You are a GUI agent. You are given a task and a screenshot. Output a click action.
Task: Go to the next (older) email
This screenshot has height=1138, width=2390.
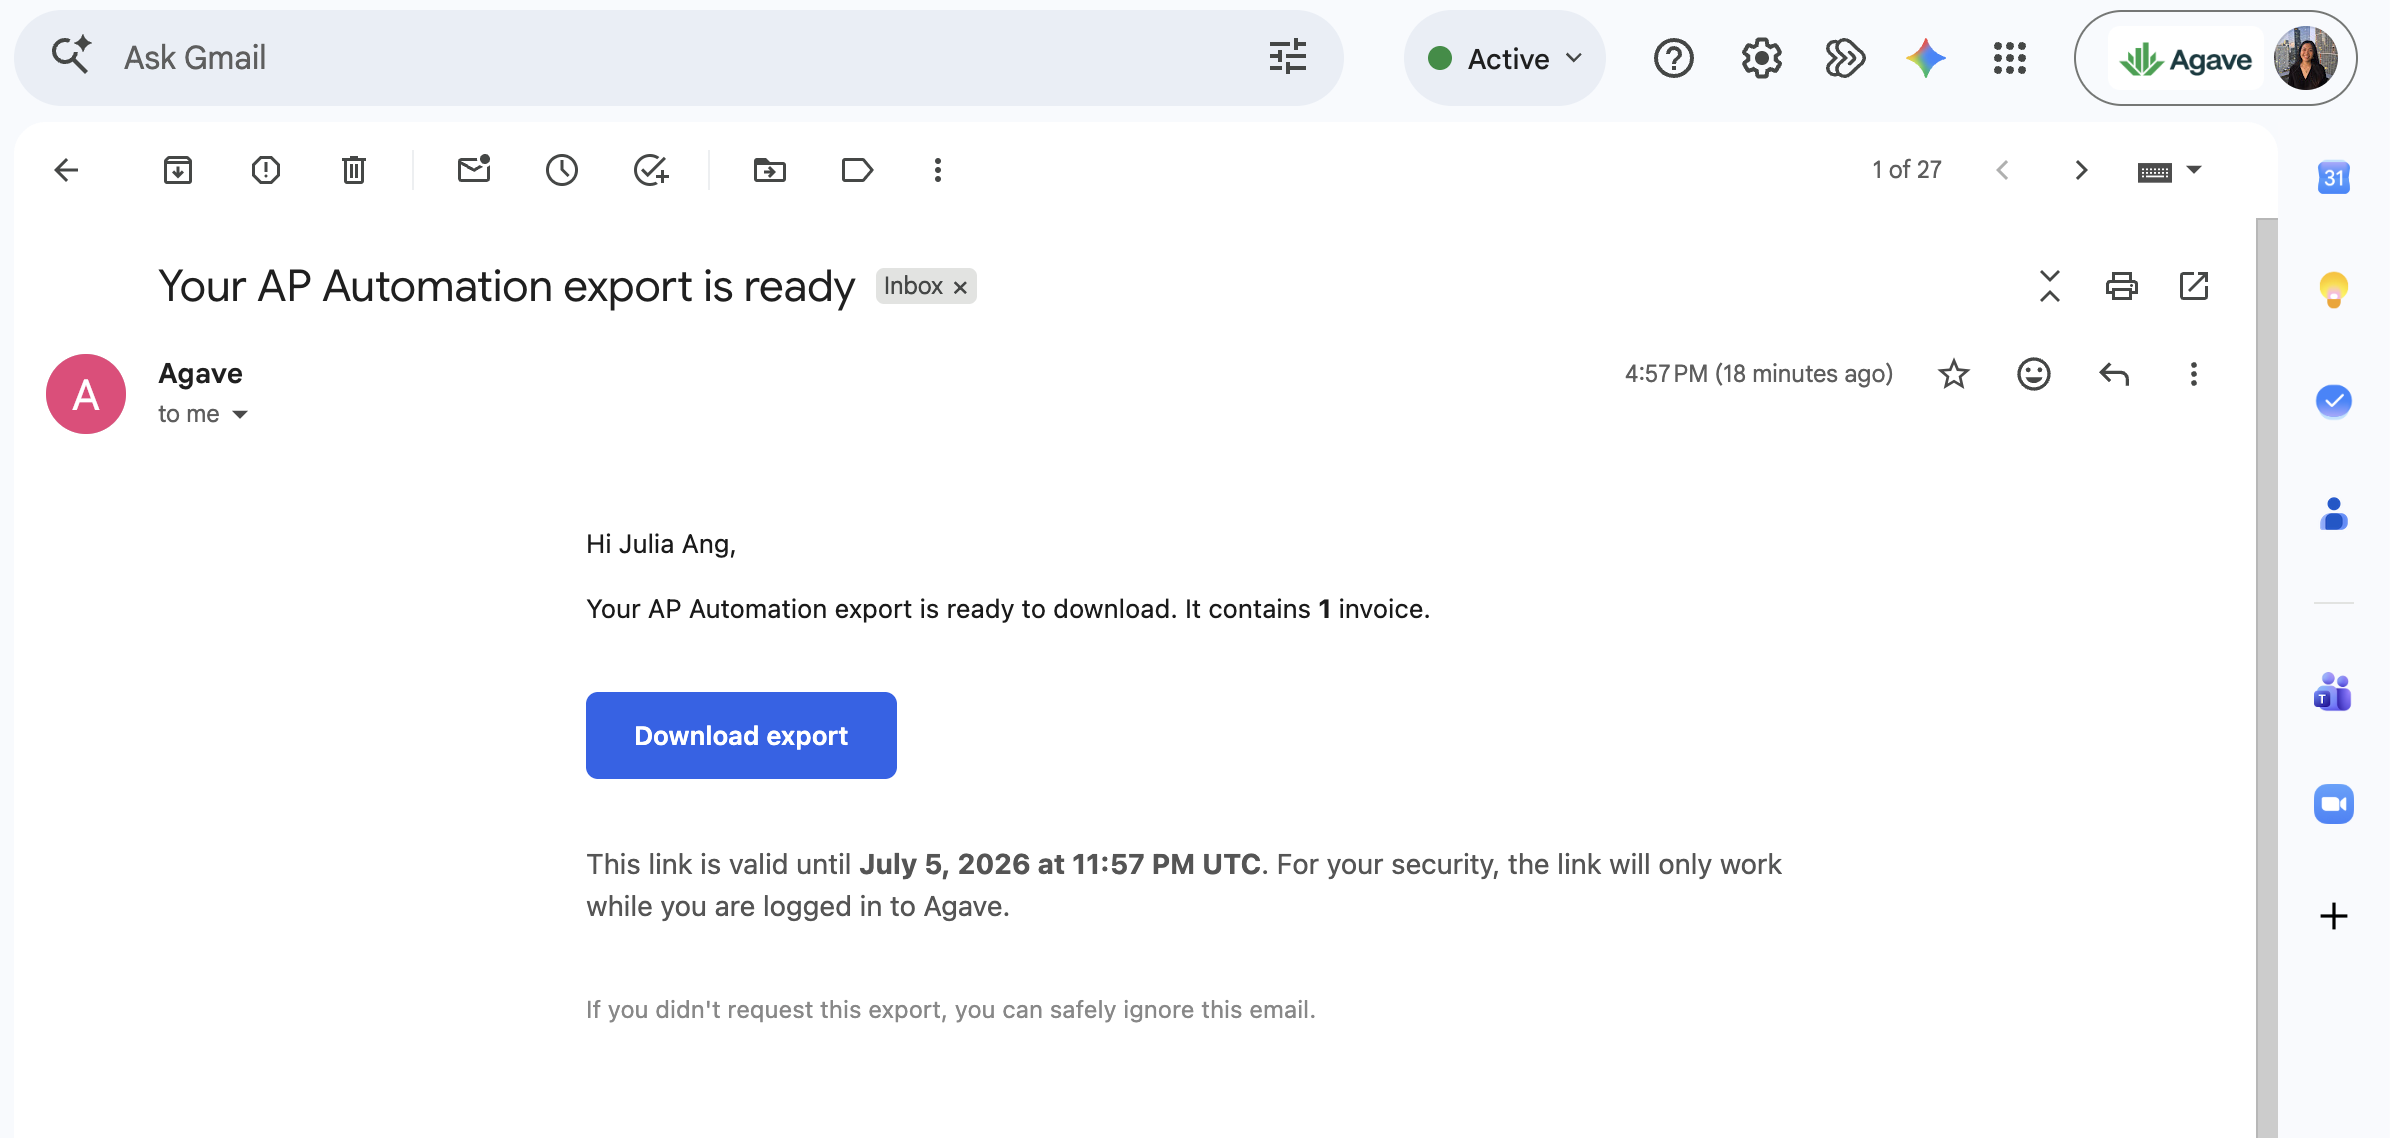click(2081, 170)
